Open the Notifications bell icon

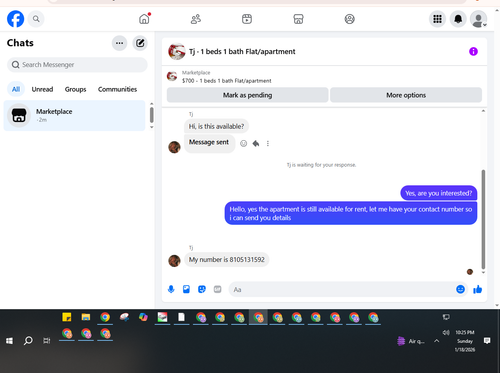point(458,19)
